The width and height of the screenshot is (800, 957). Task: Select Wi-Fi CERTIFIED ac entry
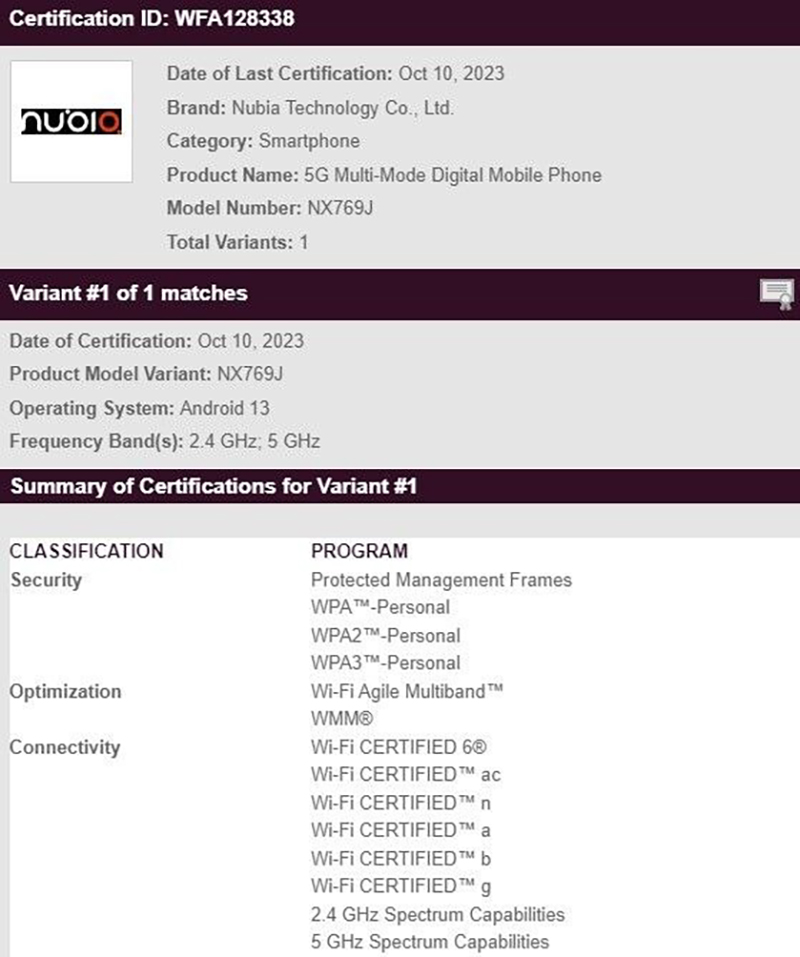tap(406, 775)
